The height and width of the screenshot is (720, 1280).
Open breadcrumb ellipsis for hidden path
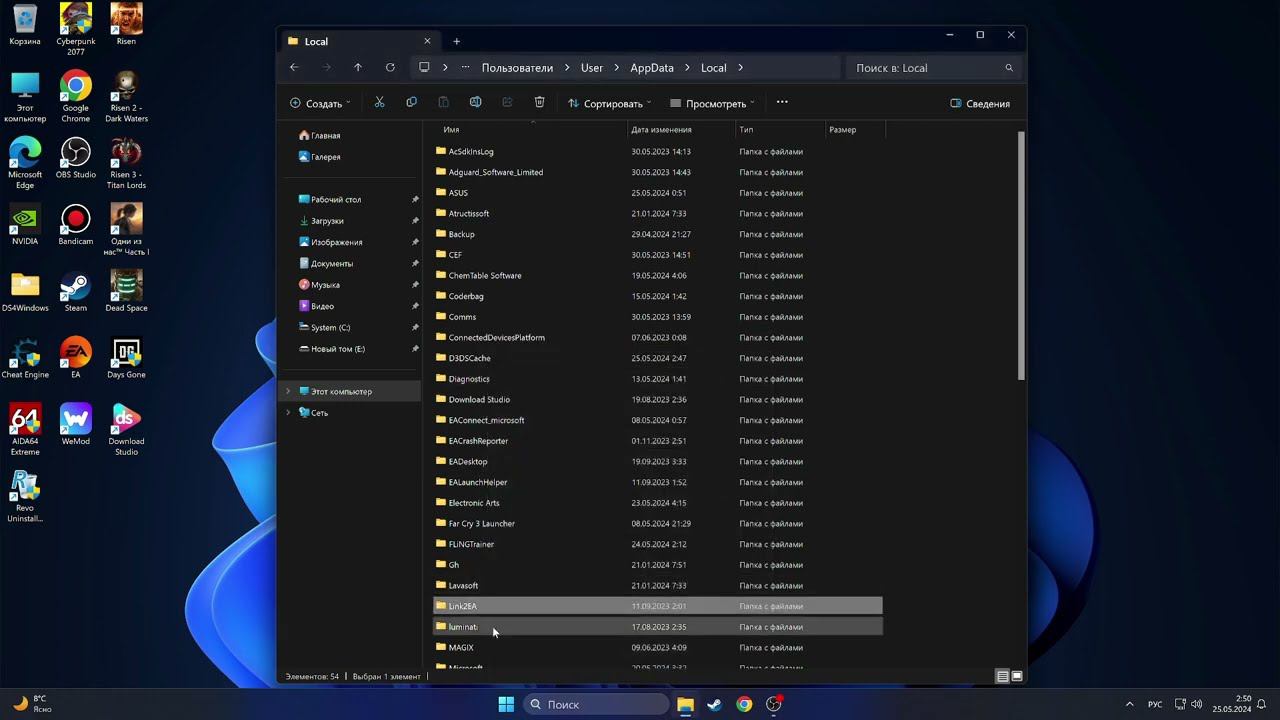pyautogui.click(x=465, y=68)
